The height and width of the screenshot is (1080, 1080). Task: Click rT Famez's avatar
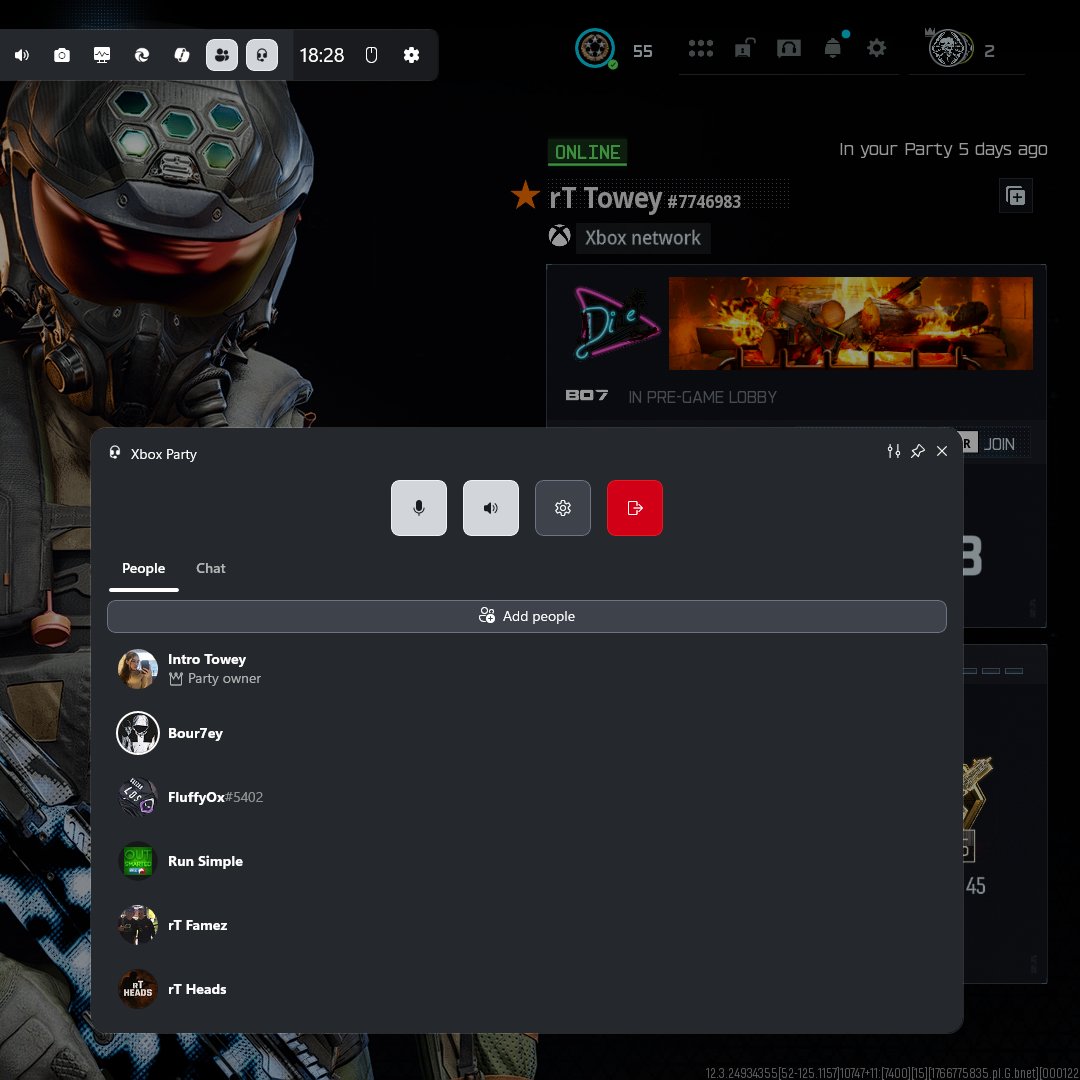(138, 925)
